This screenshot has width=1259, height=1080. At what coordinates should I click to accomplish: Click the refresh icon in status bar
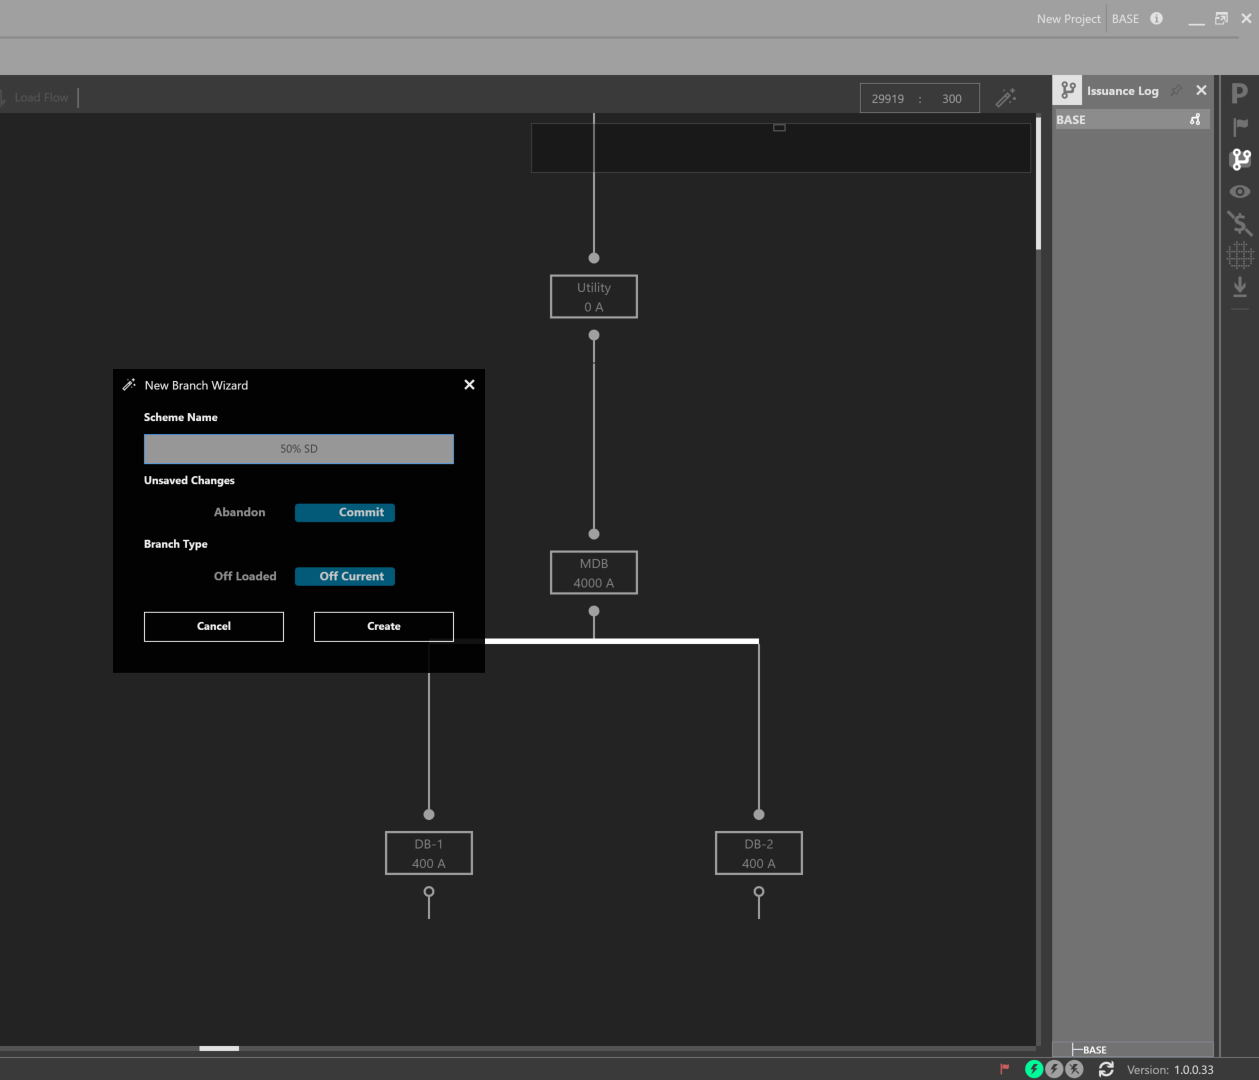(1106, 1069)
